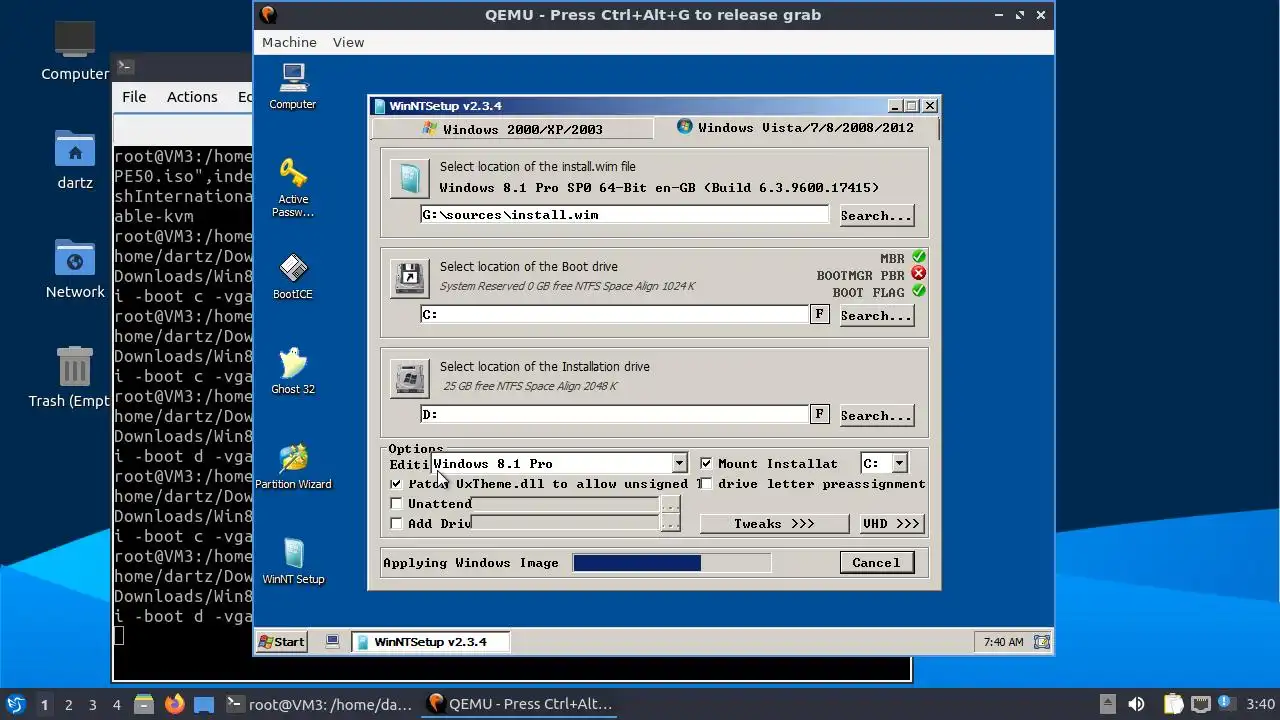Screen dimensions: 1280x720
Task: Open QEMU View menu
Action: [348, 42]
